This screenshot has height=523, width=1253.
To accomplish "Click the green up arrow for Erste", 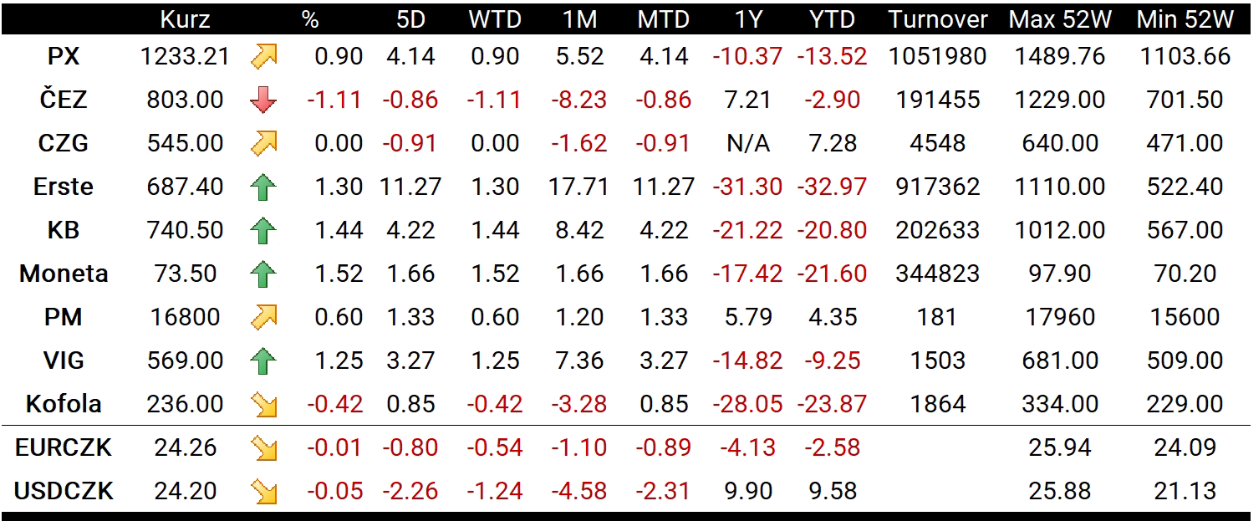I will click(x=264, y=187).
